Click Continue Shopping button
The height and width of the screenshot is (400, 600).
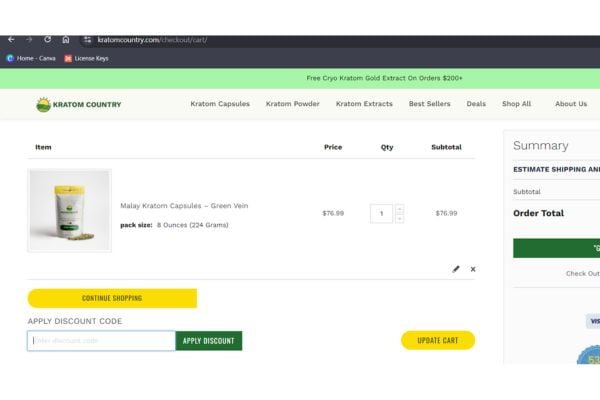tap(112, 298)
